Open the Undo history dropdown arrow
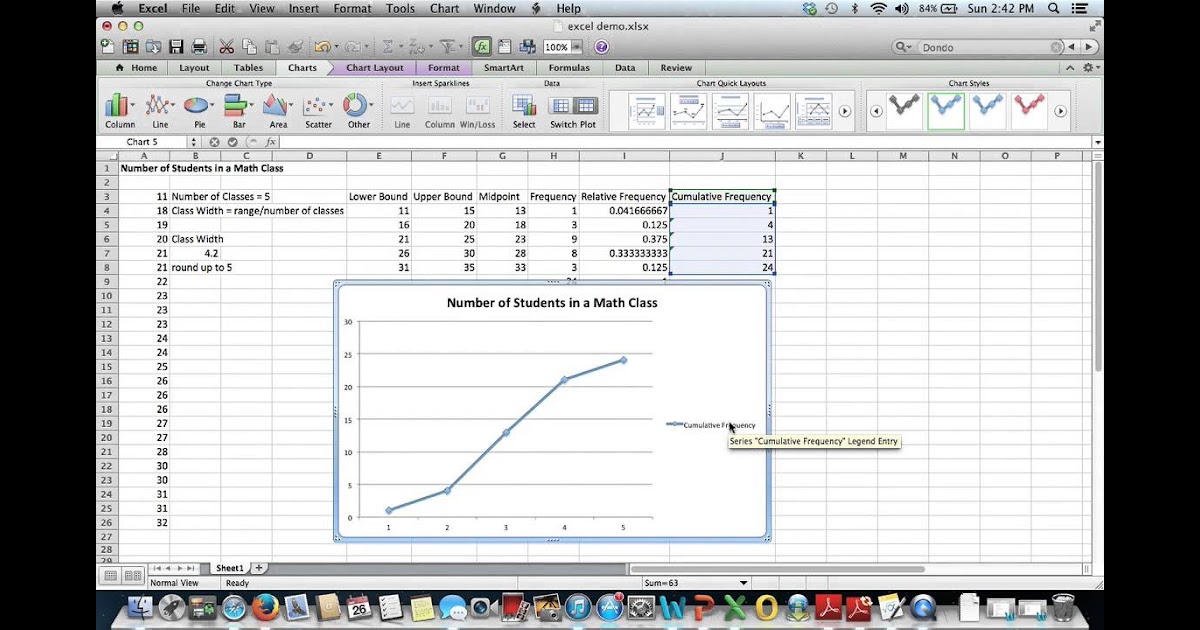The width and height of the screenshot is (1200, 630). click(339, 47)
